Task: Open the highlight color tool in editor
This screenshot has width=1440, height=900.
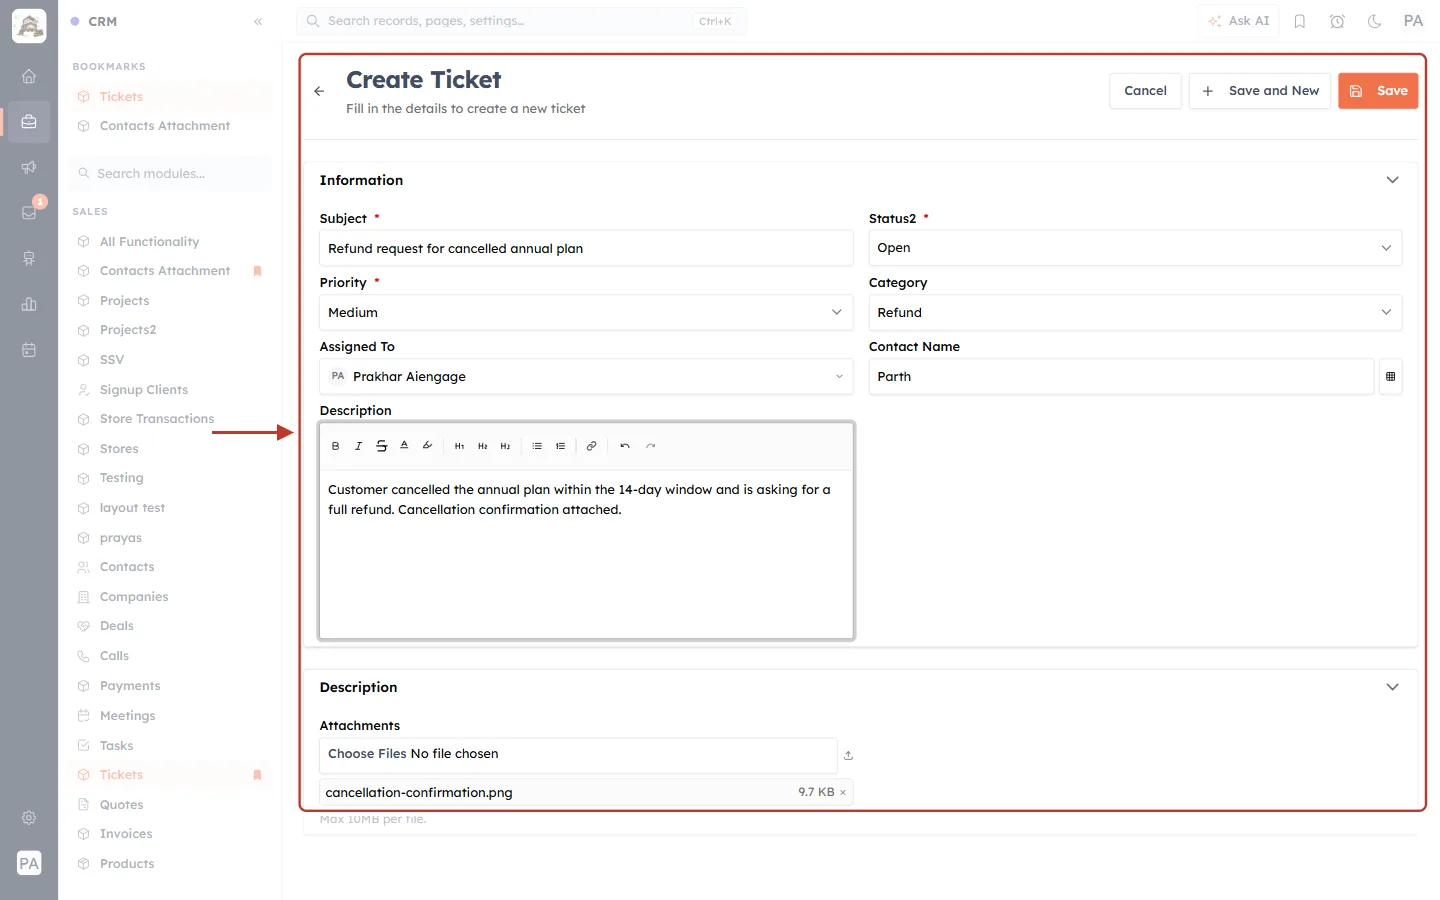Action: [427, 446]
